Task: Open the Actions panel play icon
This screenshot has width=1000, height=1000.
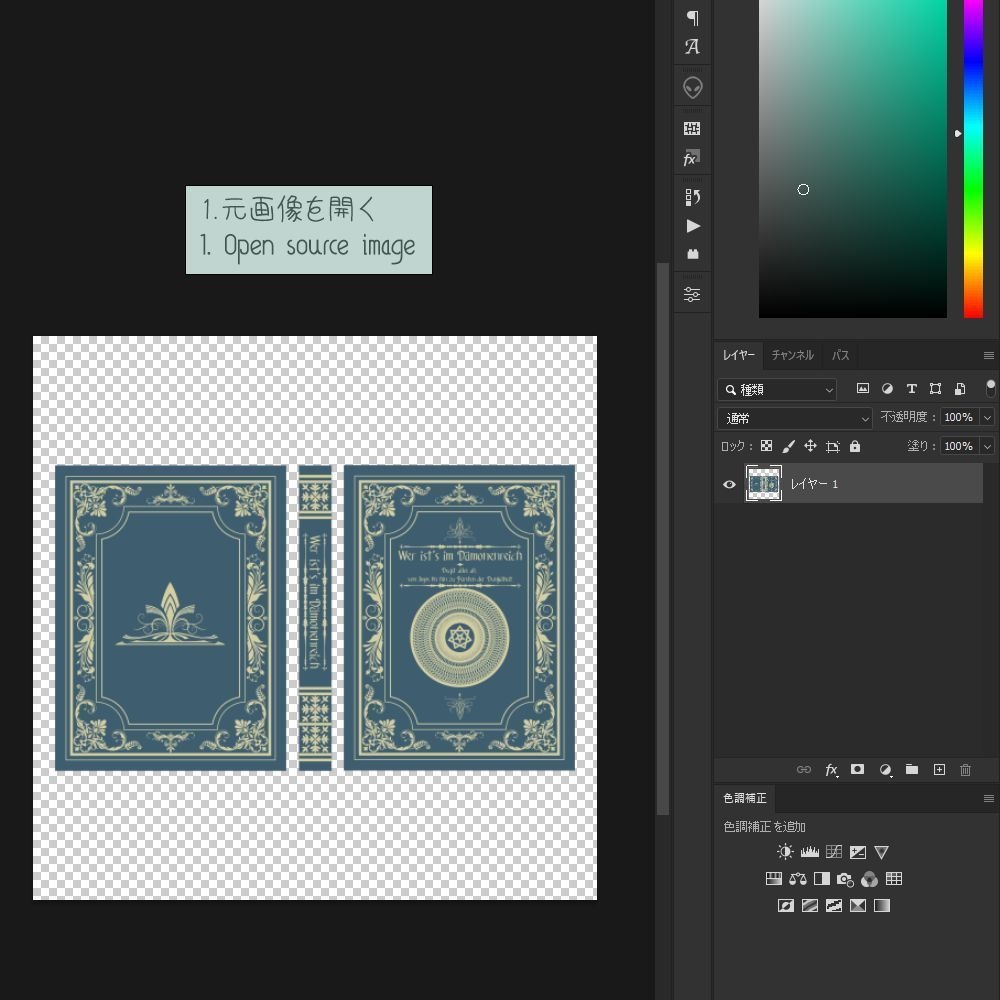Action: (693, 226)
